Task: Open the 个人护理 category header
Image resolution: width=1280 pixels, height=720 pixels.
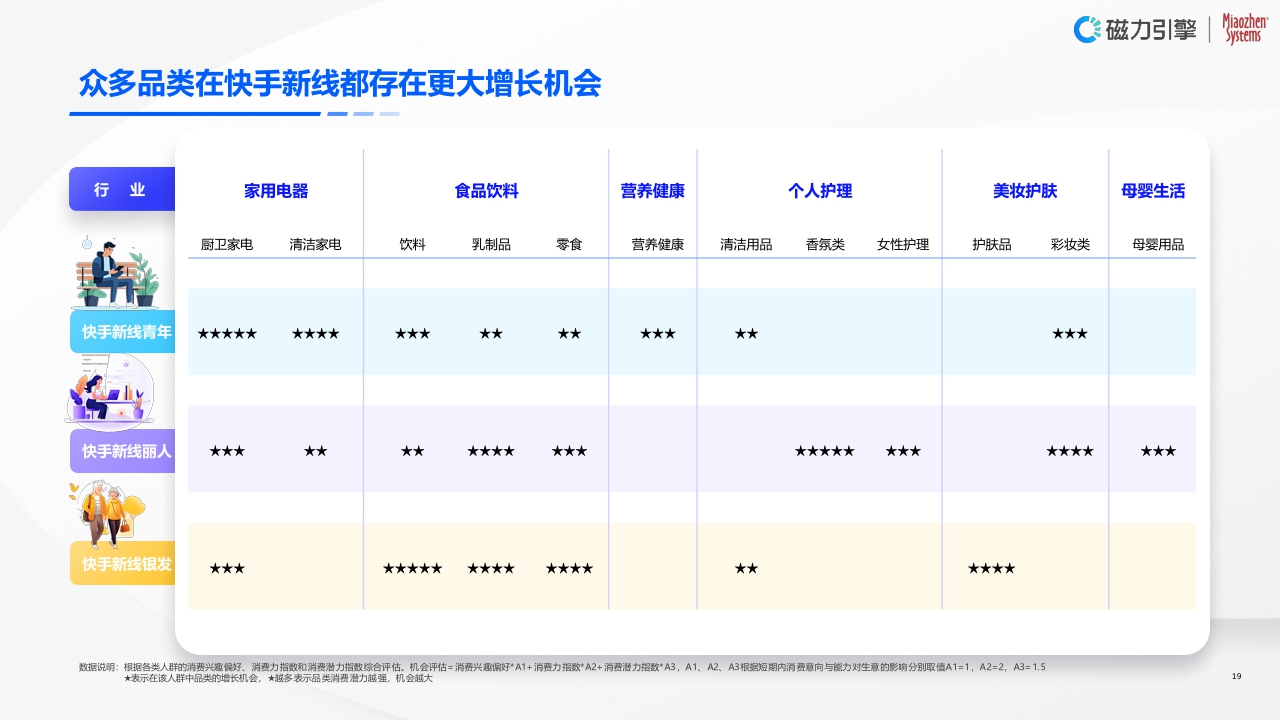Action: pos(823,191)
